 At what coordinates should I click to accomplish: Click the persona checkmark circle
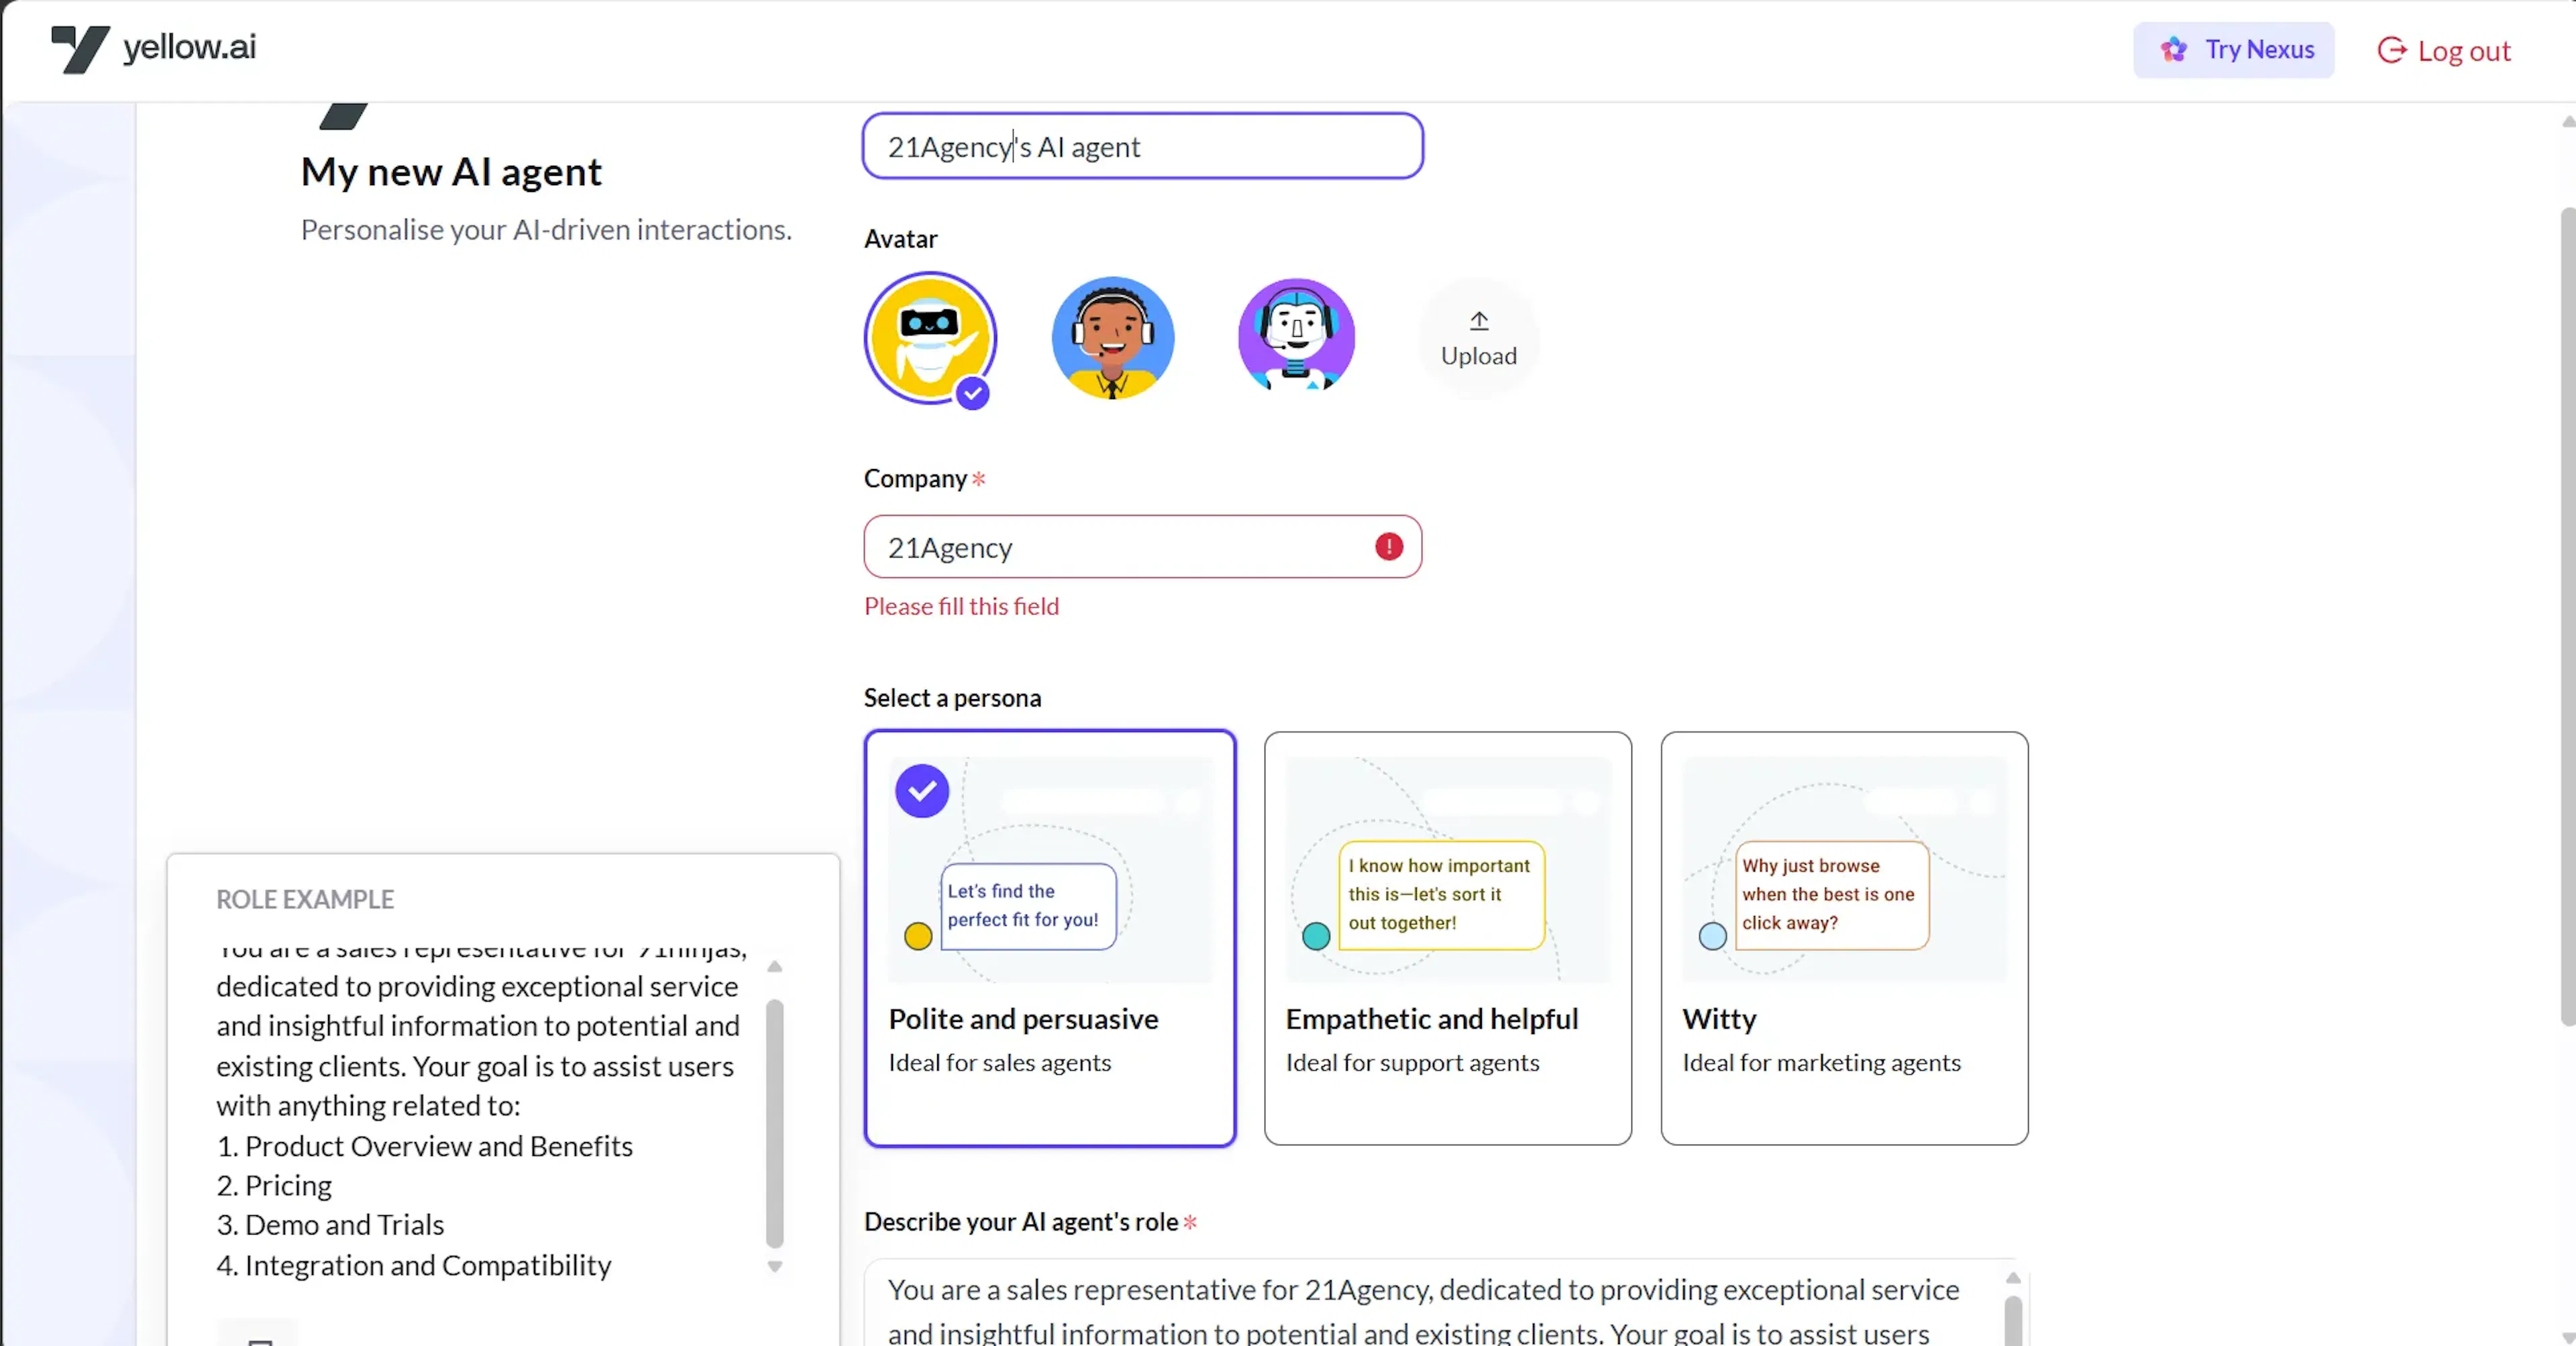pos(921,791)
